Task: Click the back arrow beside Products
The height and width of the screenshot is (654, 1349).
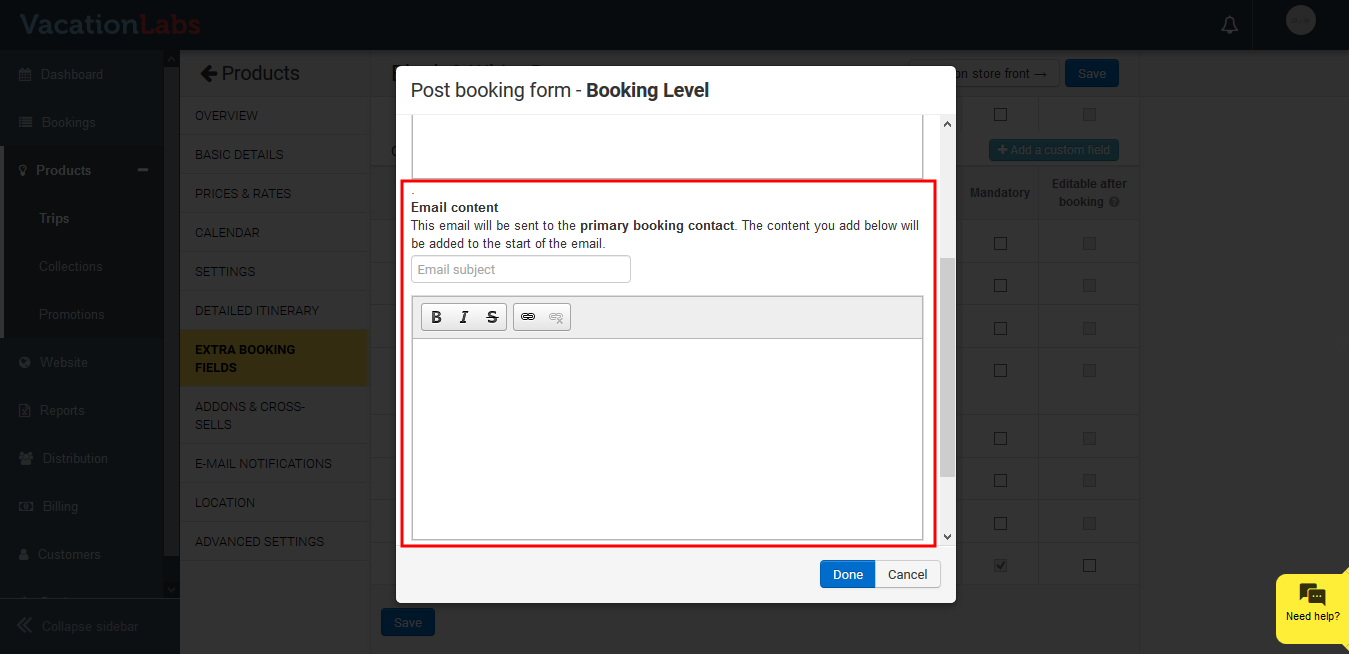Action: point(208,73)
